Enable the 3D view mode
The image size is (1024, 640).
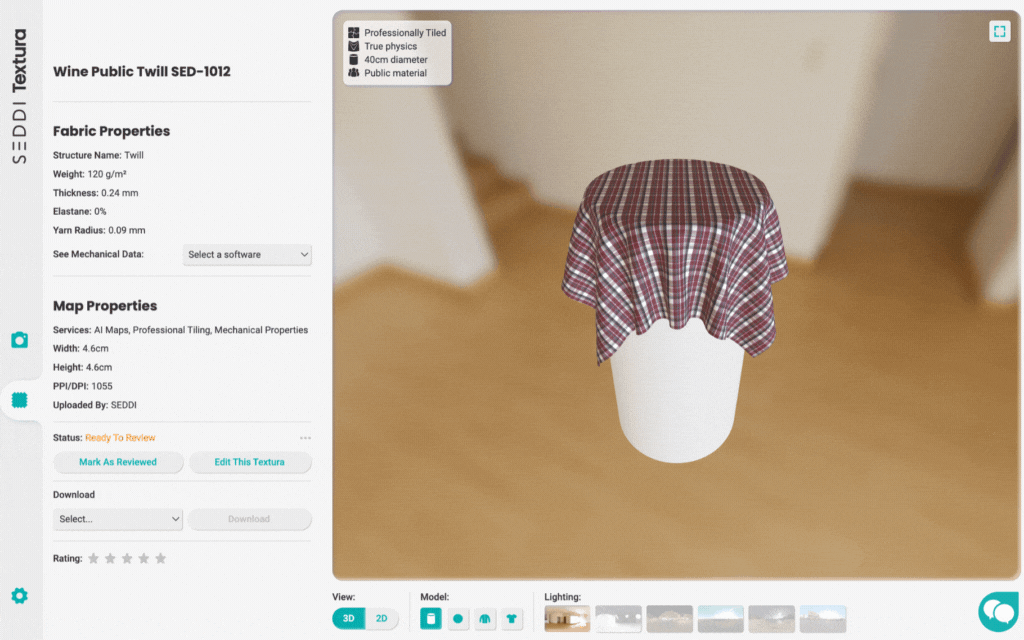point(347,618)
